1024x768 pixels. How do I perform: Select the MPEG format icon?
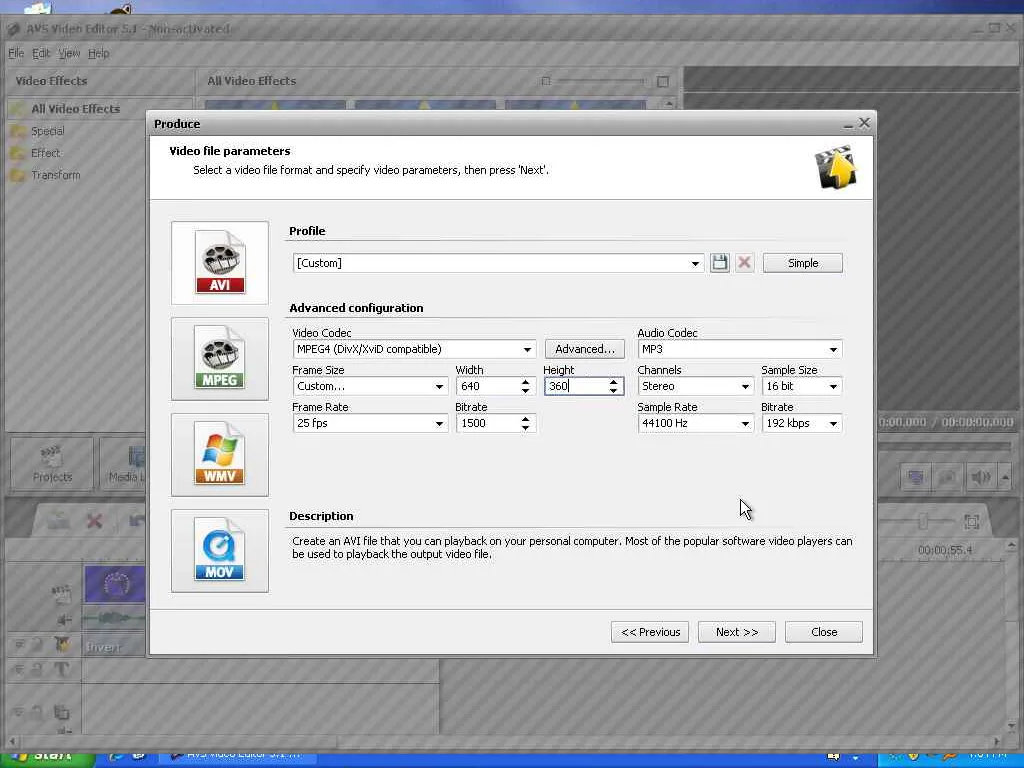coord(219,359)
